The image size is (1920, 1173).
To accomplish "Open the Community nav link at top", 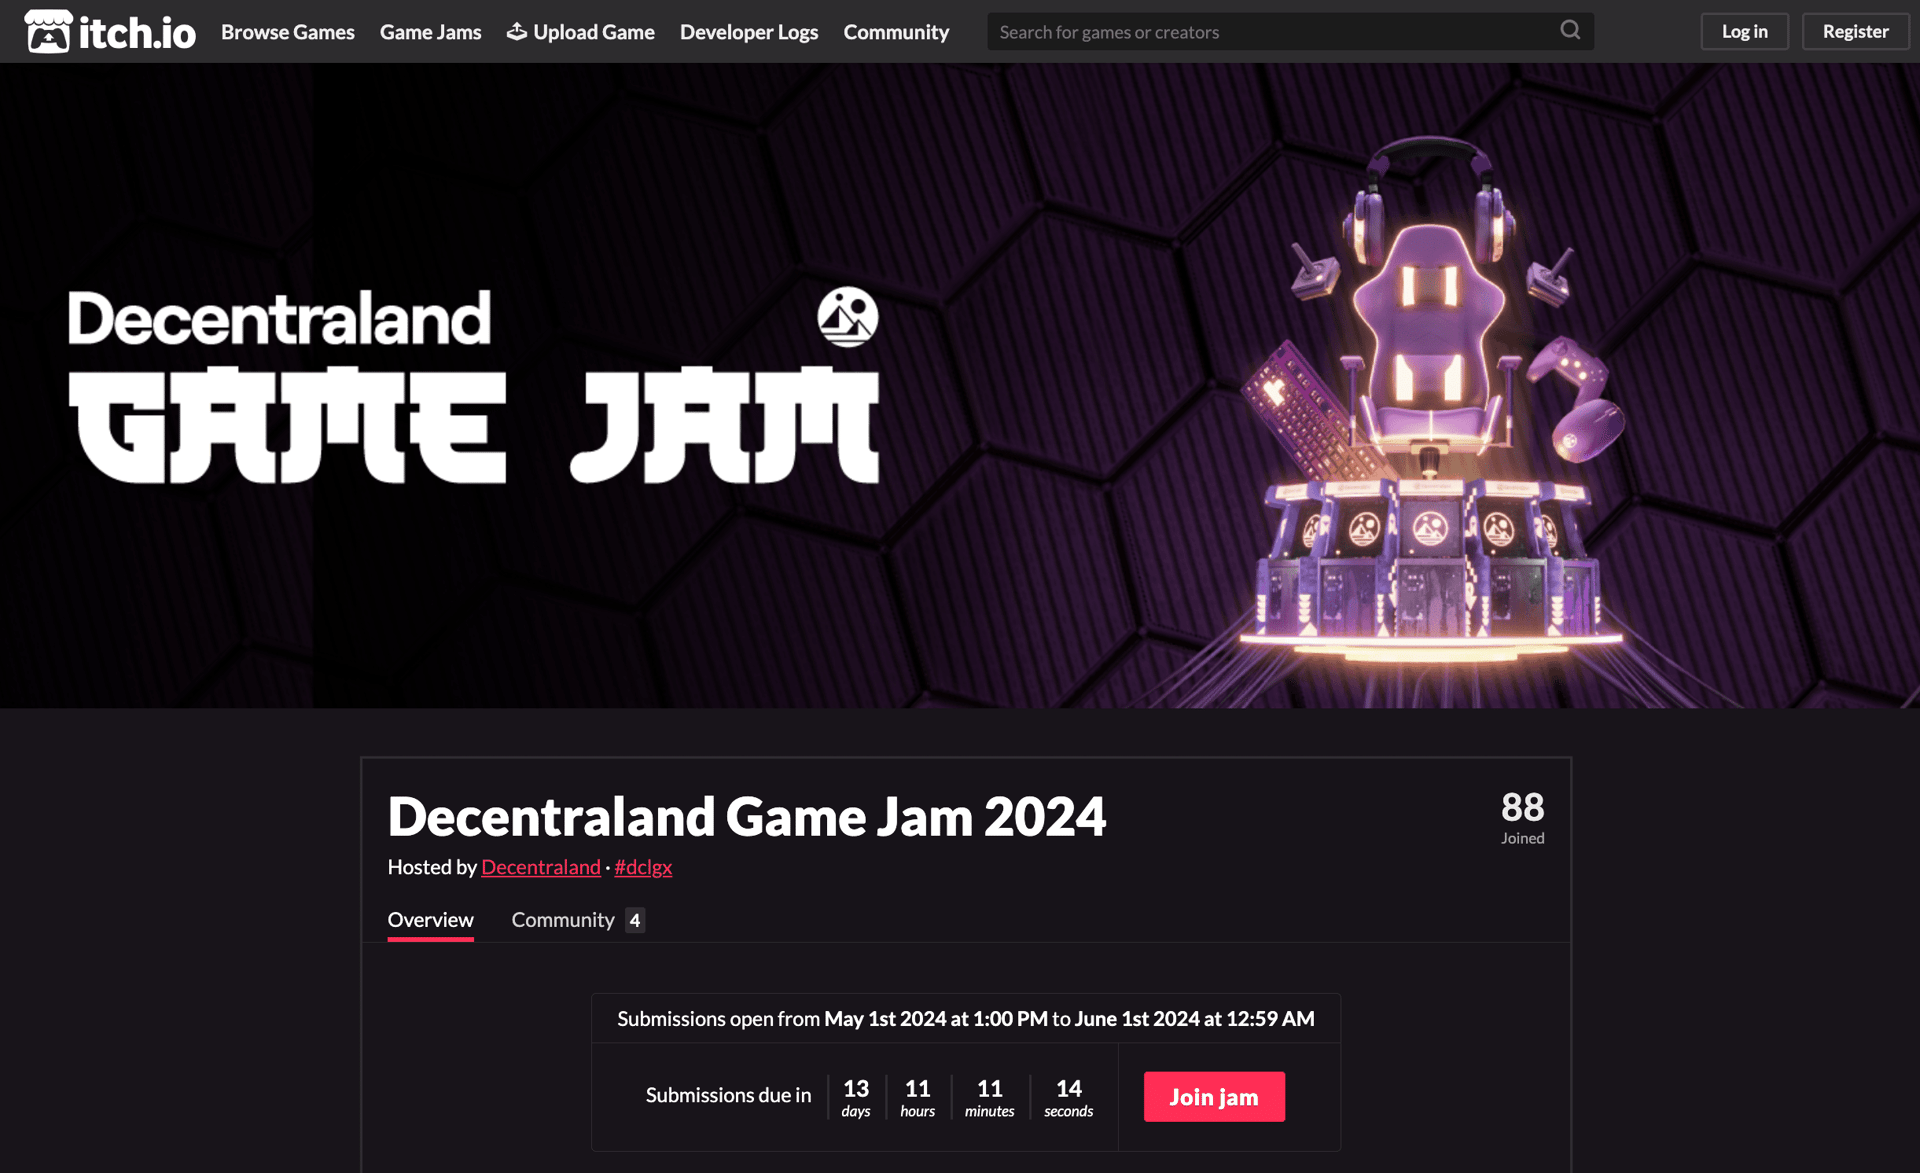I will (896, 32).
